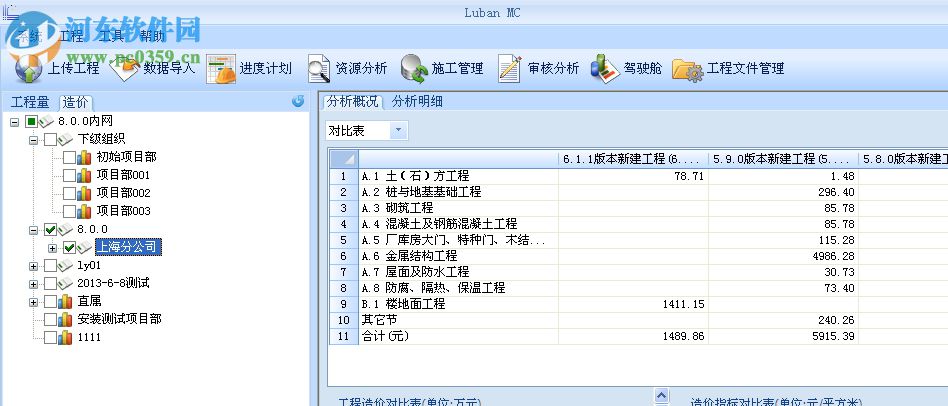Click the 8.0.0内网 root node icon
948x406 pixels.
(x=47, y=121)
